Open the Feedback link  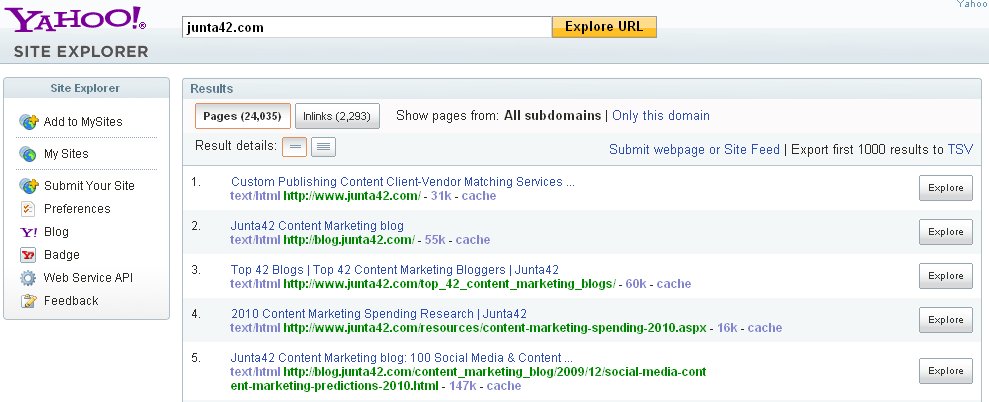[x=71, y=301]
